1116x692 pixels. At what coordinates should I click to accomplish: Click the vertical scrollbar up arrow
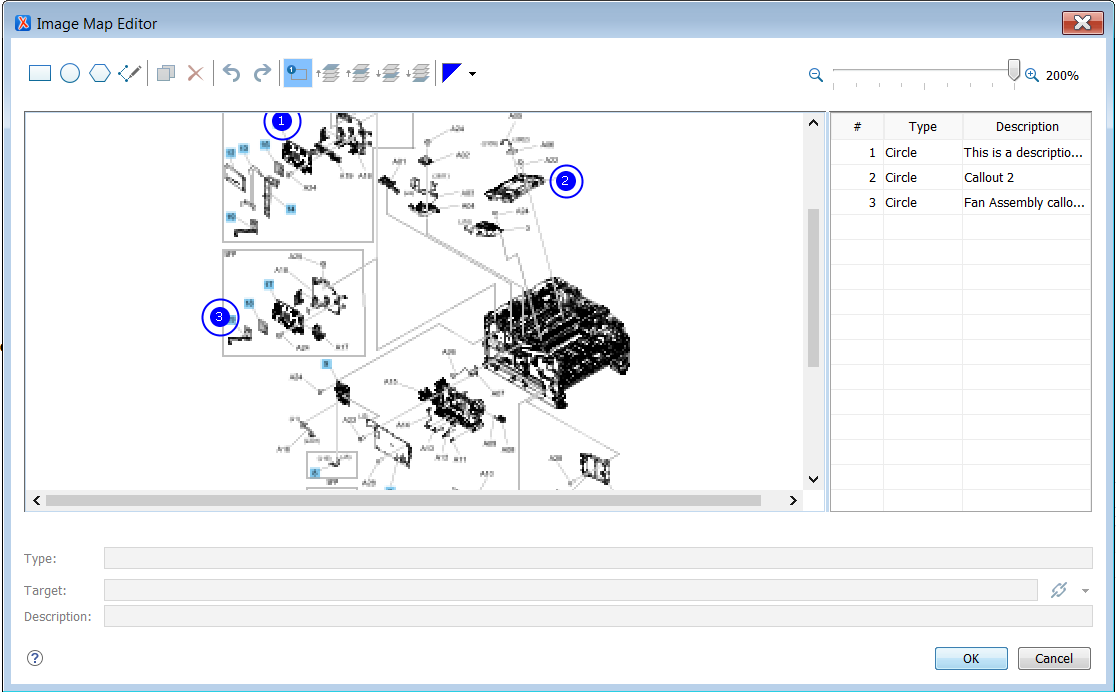click(x=814, y=122)
